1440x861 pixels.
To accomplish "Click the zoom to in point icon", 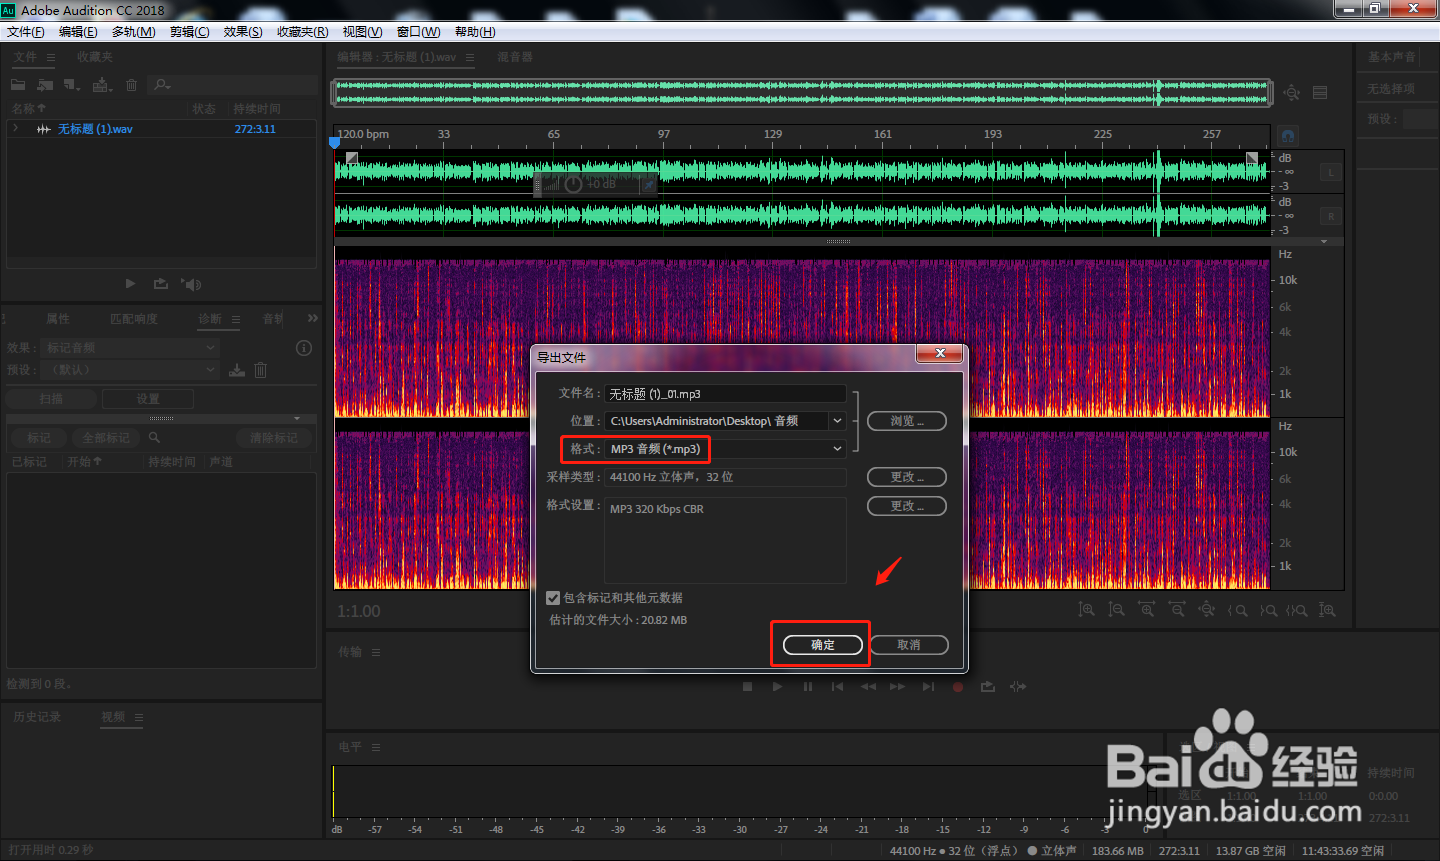I will click(1238, 610).
